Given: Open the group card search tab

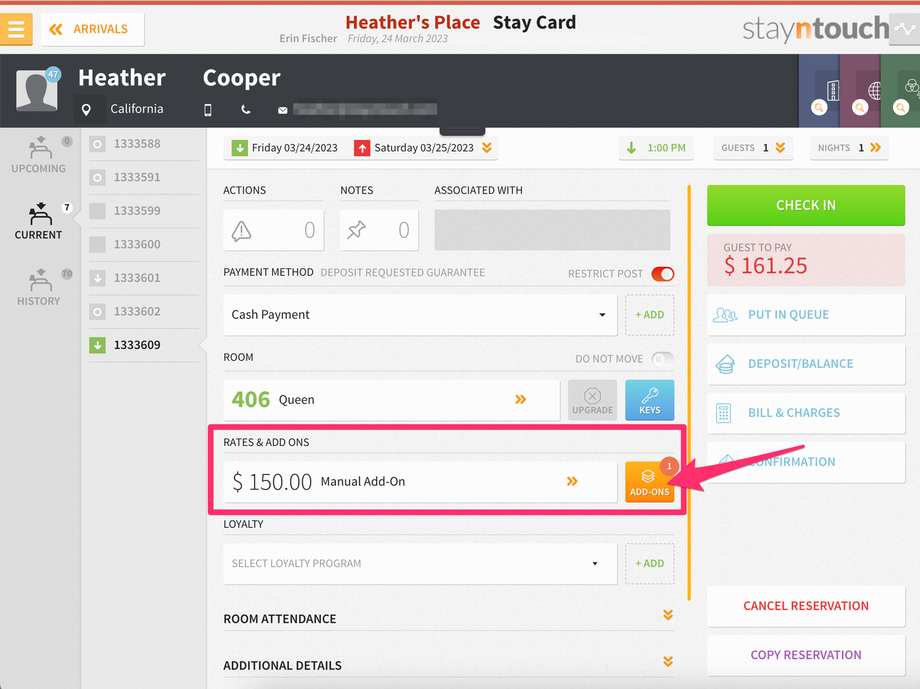Looking at the screenshot, I should click(x=901, y=91).
